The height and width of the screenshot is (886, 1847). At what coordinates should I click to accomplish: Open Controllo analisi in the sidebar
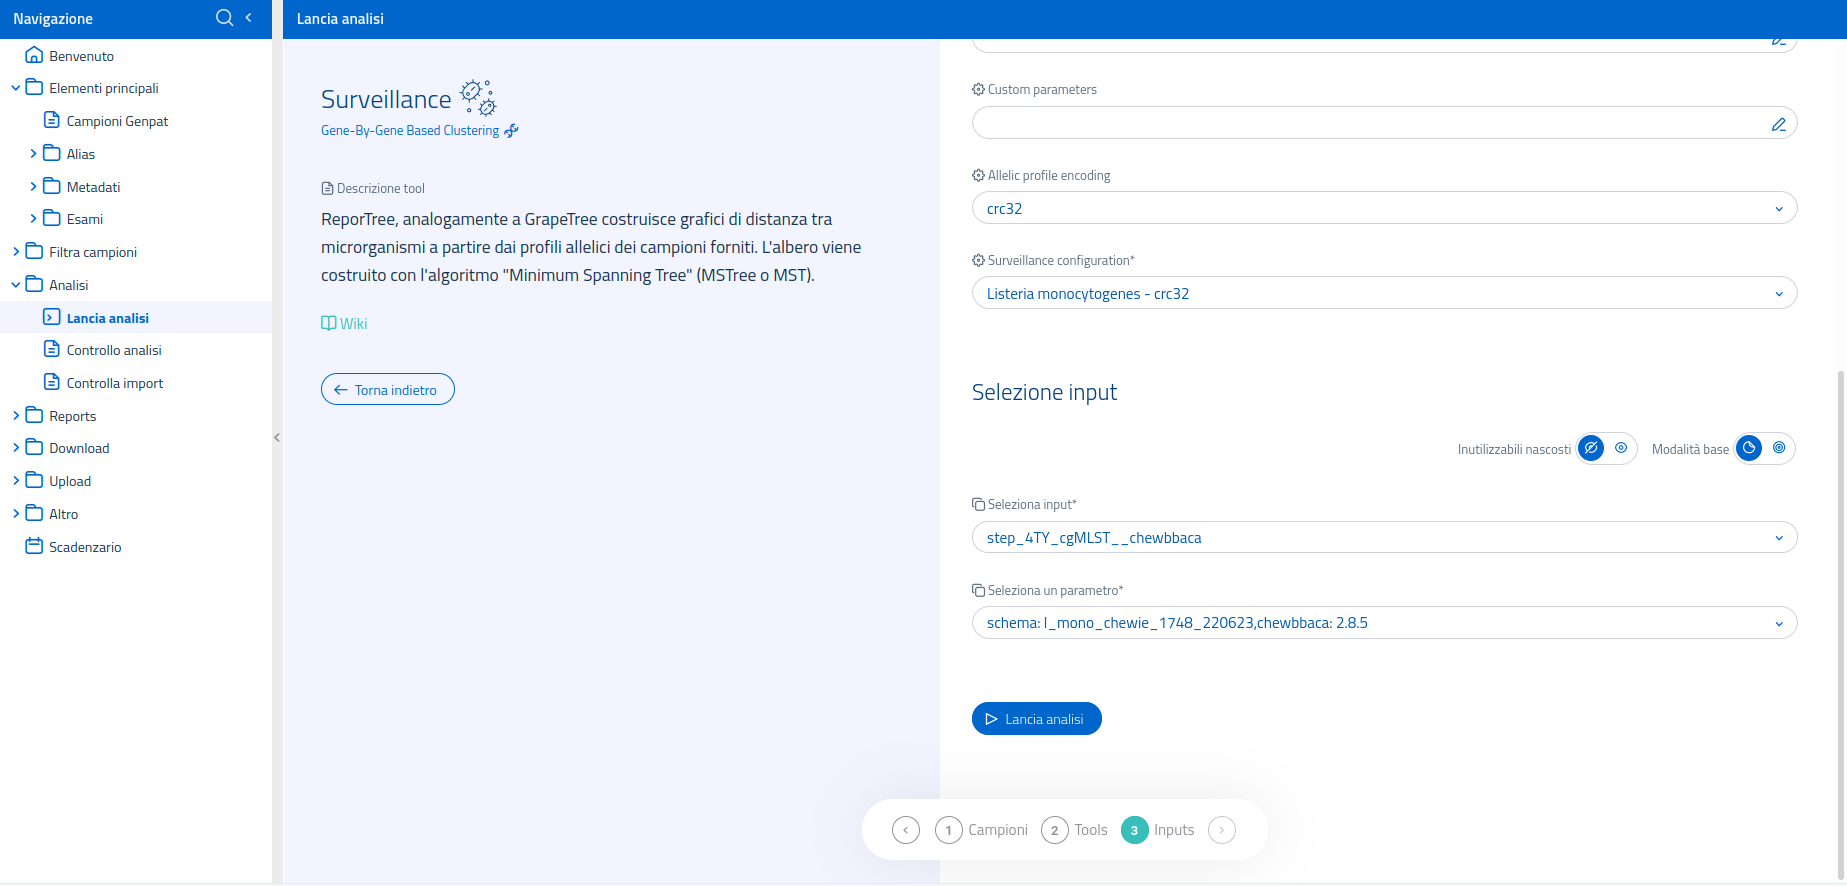point(113,350)
